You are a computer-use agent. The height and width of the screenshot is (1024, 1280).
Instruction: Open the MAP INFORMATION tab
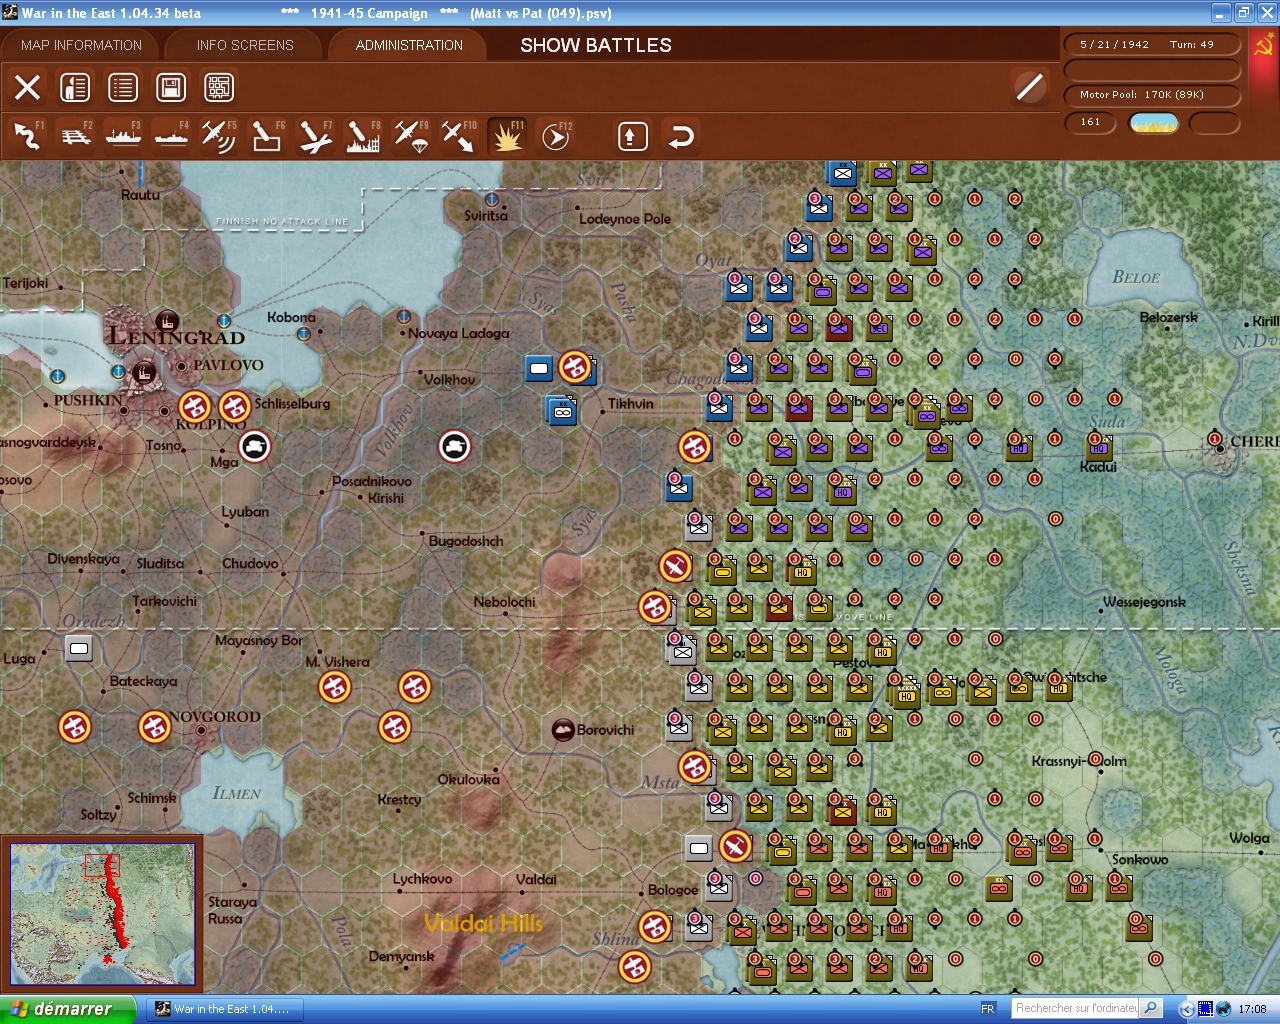[81, 45]
